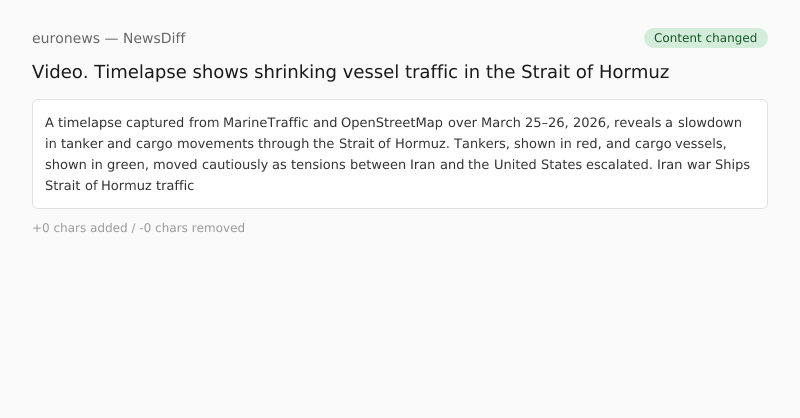Screen dimensions: 800x418
Task: Click the word "OpenStreetMap" in the summary
Action: point(392,123)
